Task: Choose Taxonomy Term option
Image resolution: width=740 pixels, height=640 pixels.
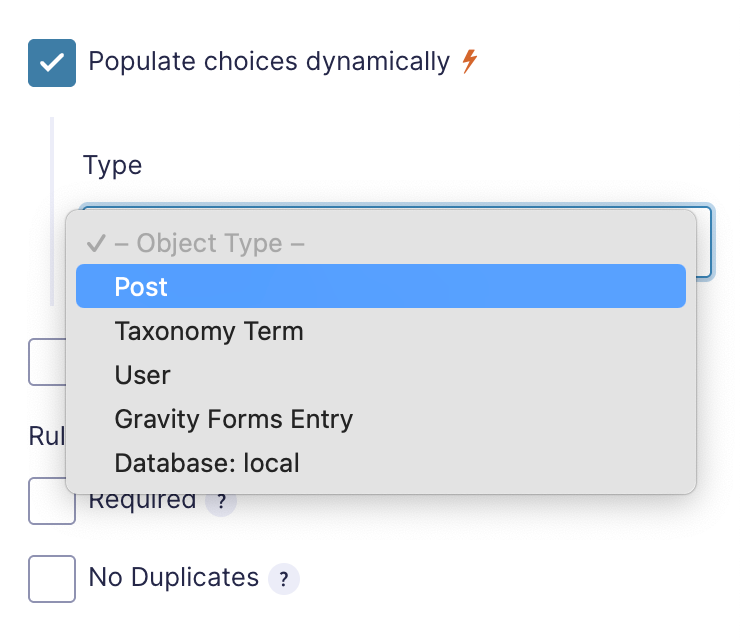Action: (x=381, y=331)
